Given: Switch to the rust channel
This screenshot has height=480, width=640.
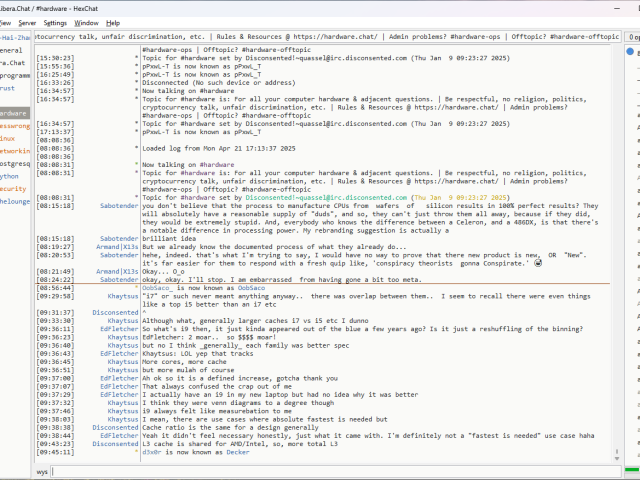Looking at the screenshot, I should (14, 88).
